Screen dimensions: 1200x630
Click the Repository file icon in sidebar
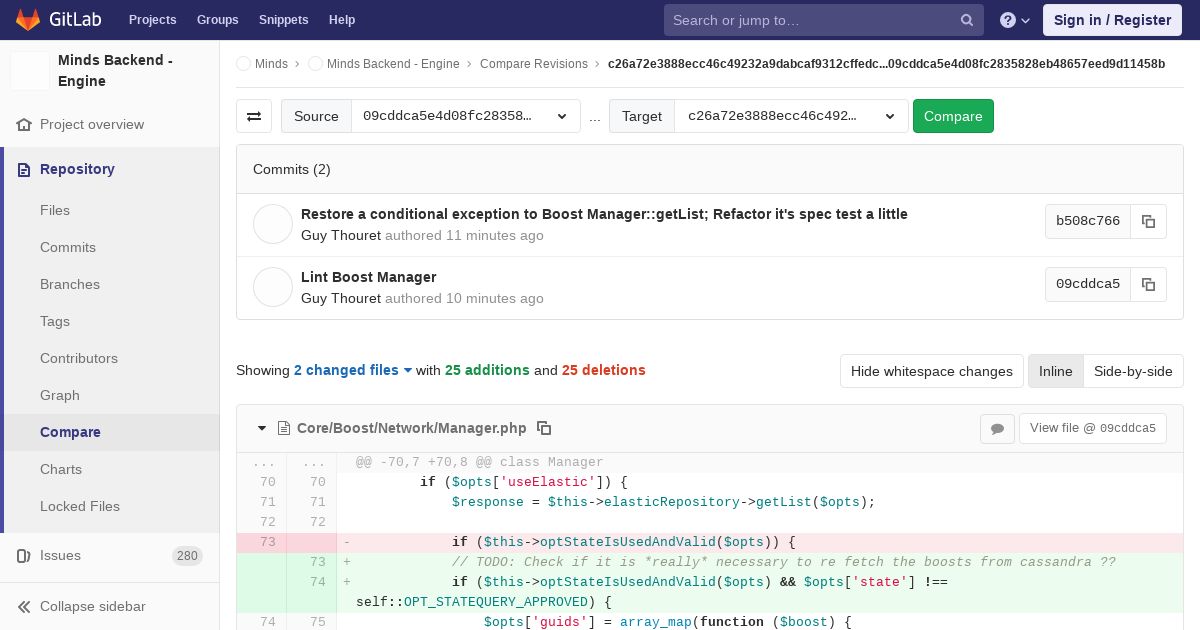24,170
